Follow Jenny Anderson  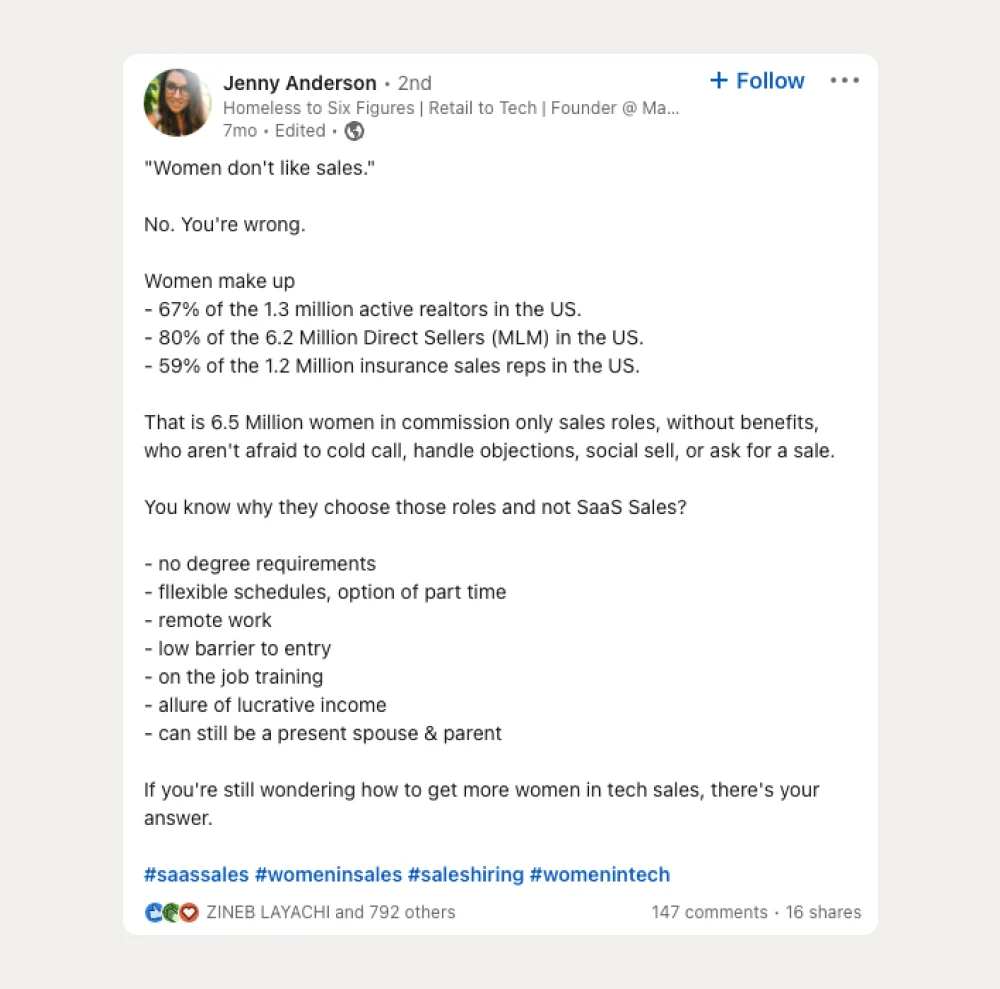[766, 81]
